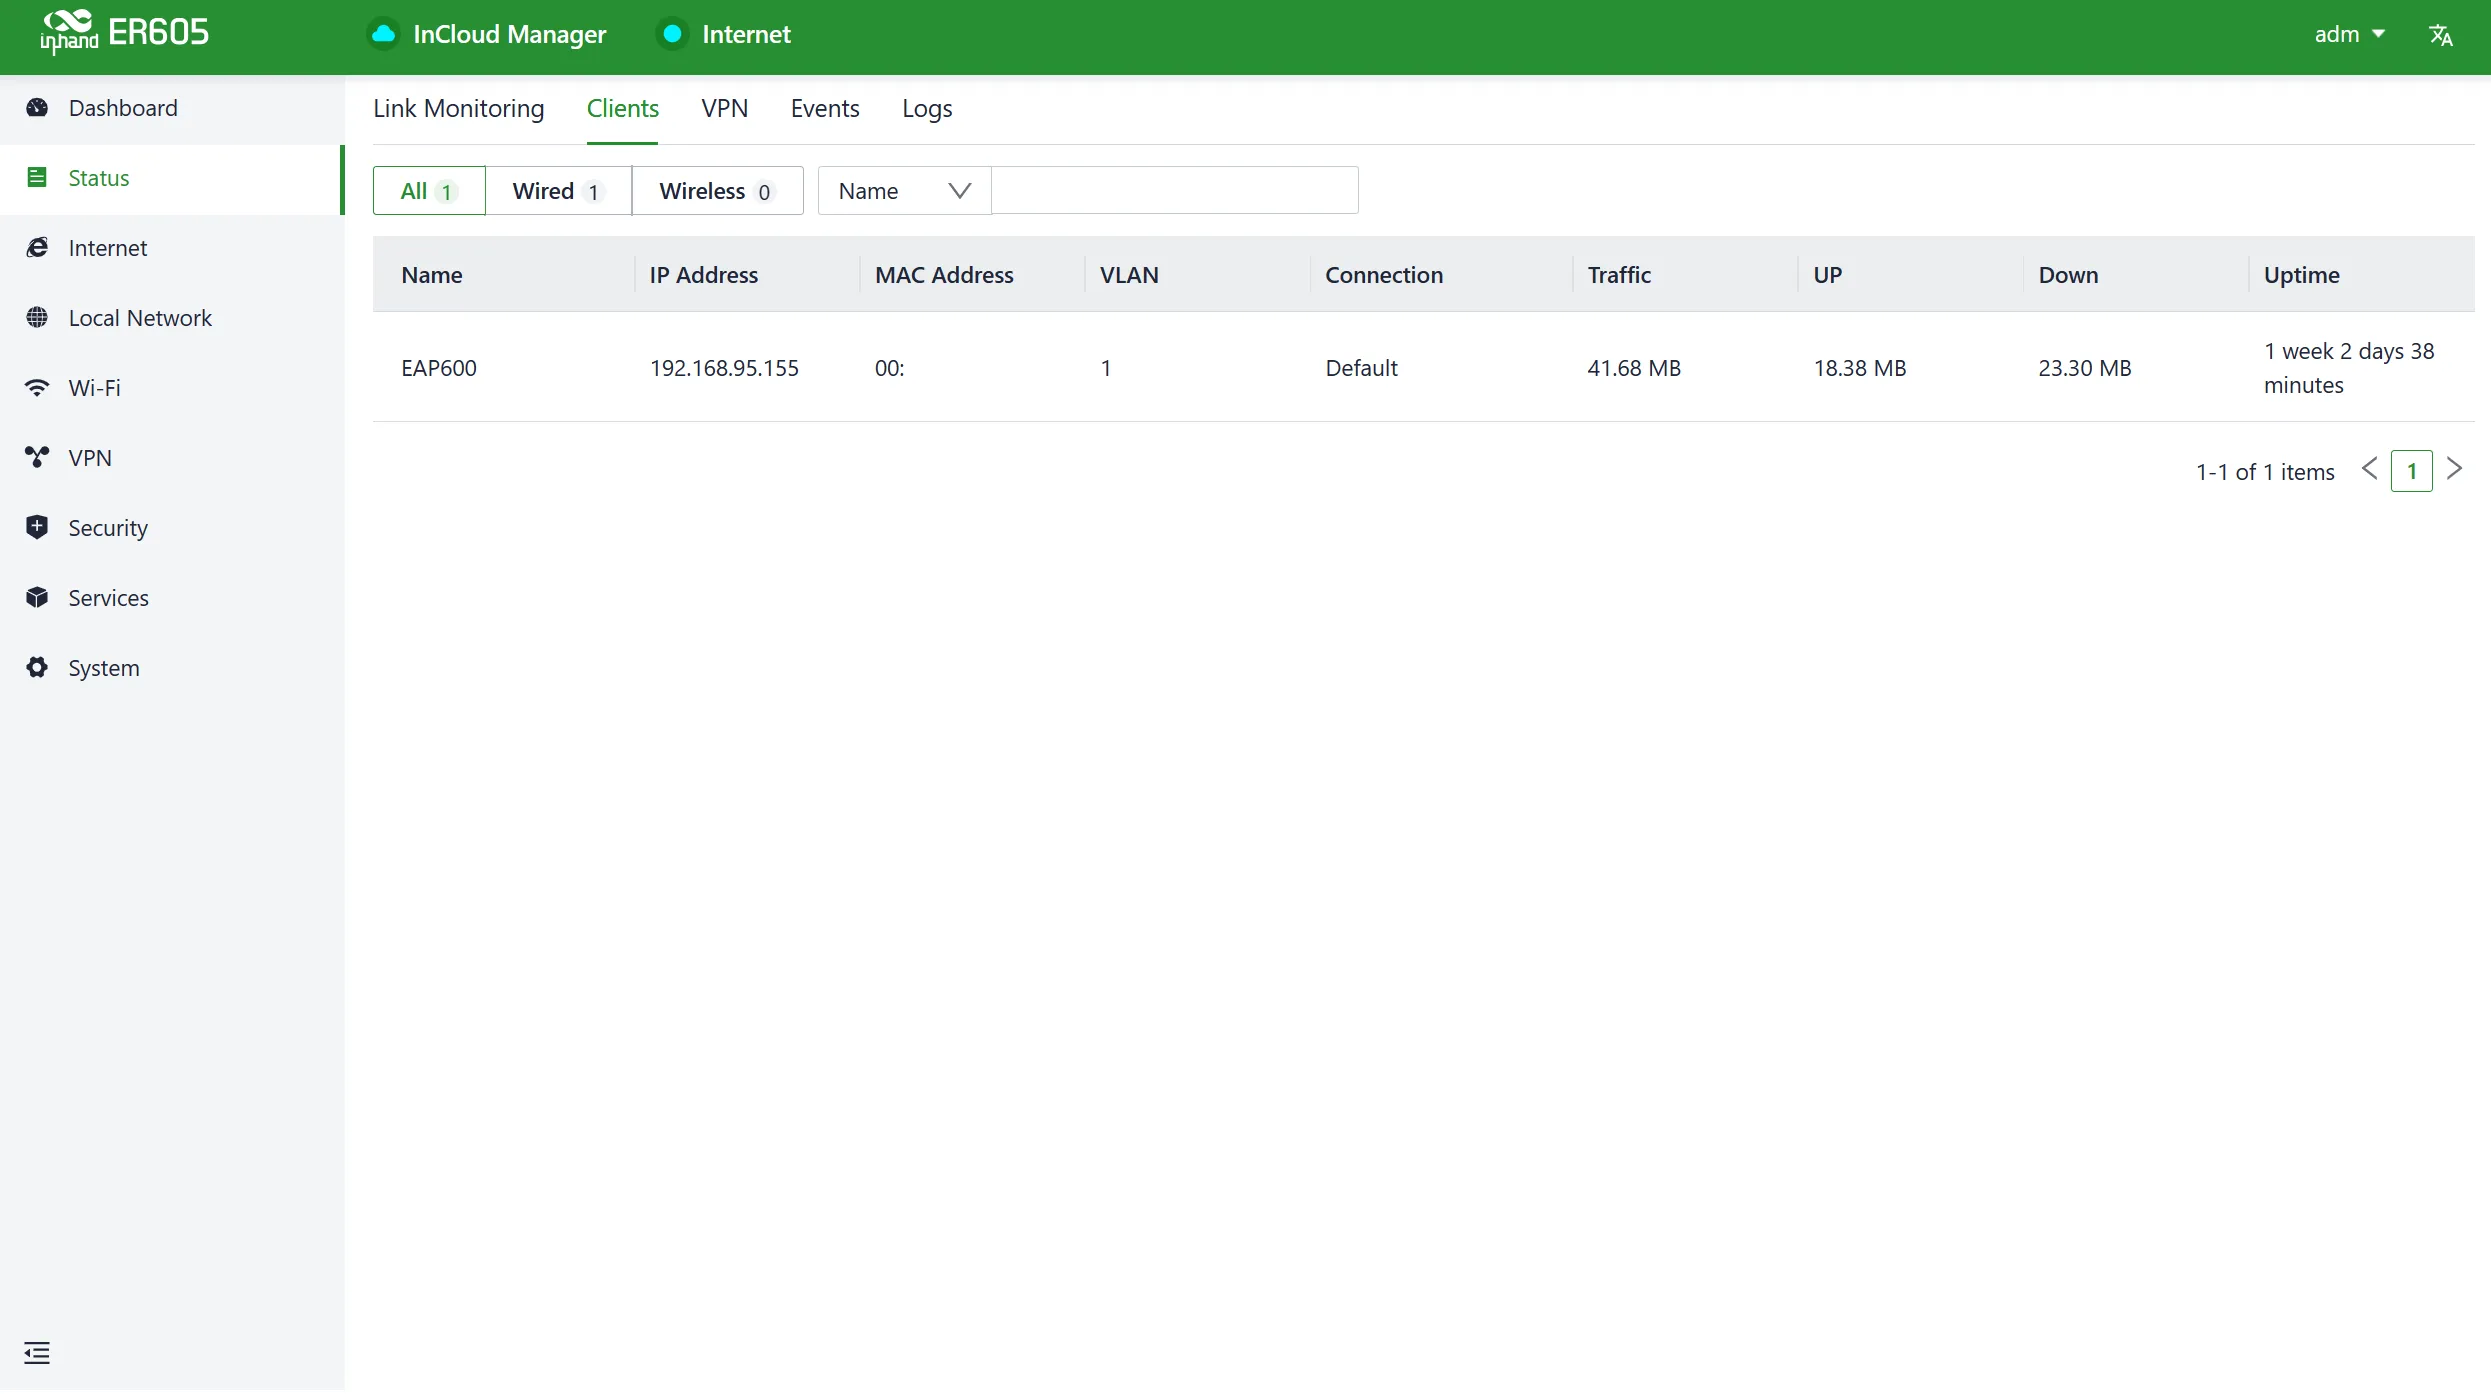Screen dimensions: 2491x1394
Task: Expand the Name search-field dropdown
Action: pos(904,191)
